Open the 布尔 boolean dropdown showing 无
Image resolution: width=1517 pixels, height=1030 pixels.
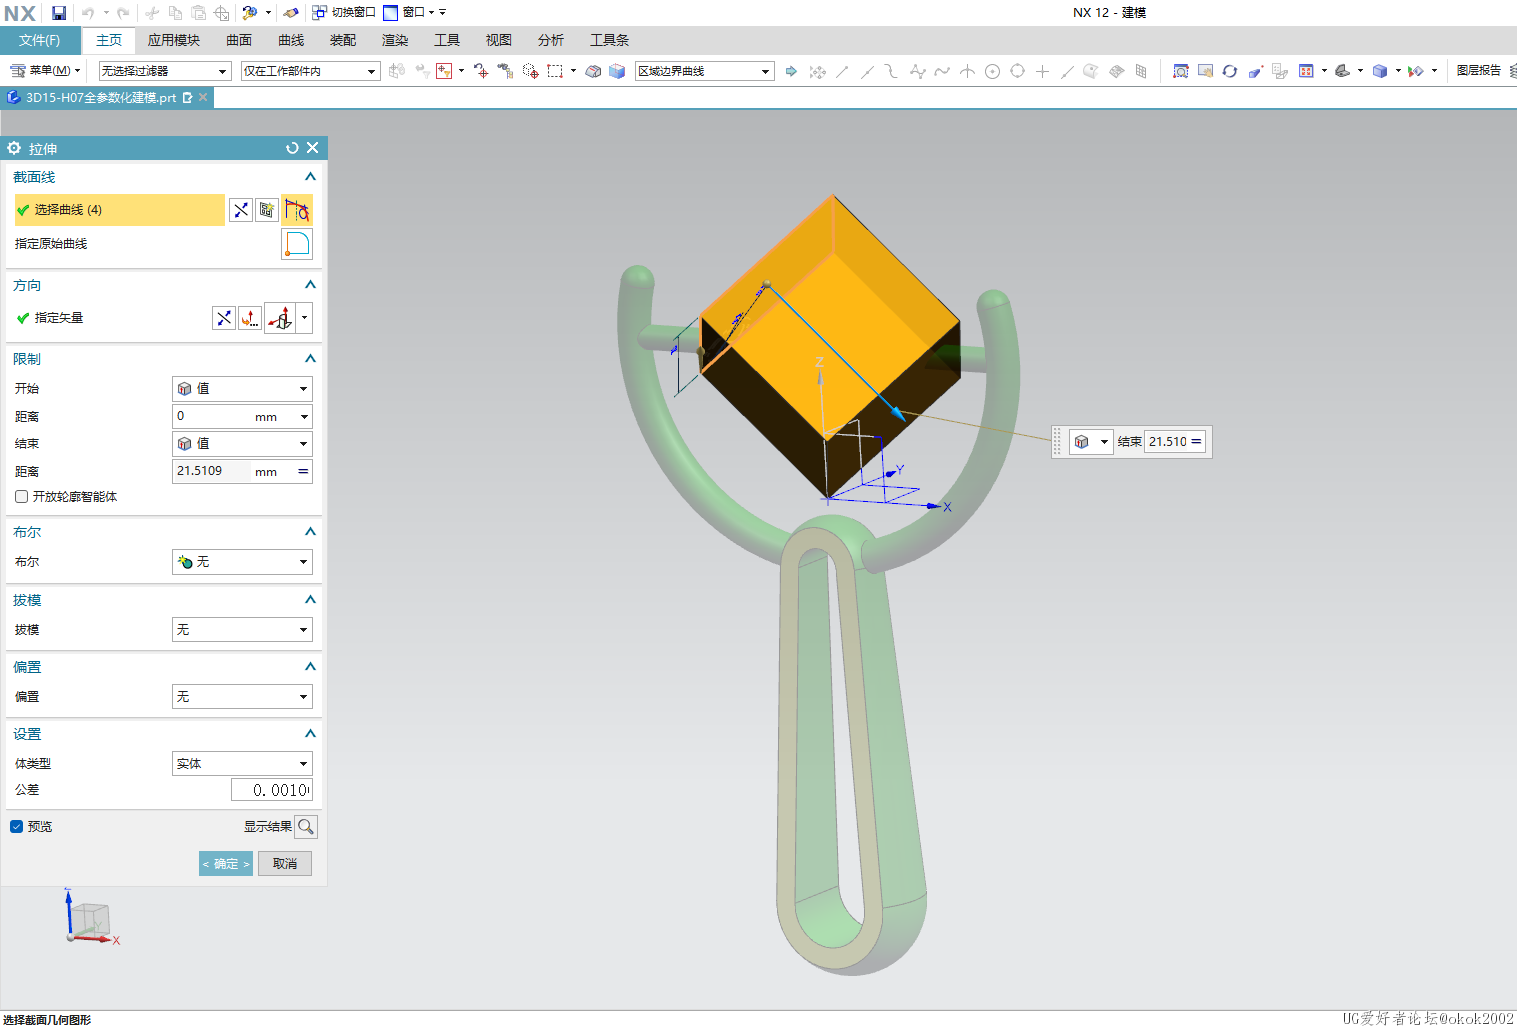(x=242, y=562)
